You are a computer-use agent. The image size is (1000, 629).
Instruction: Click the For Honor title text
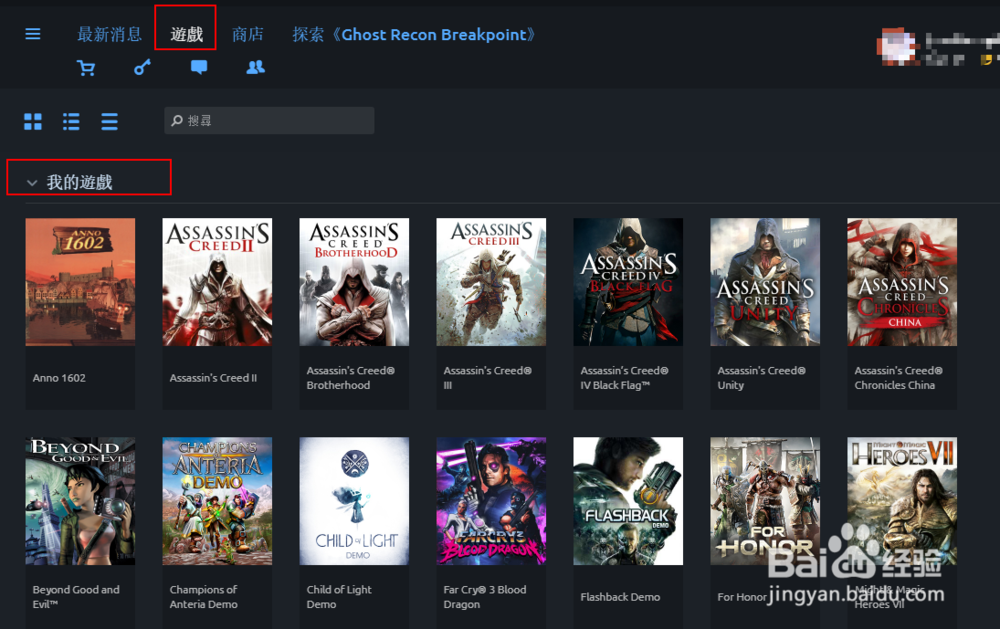click(x=742, y=597)
